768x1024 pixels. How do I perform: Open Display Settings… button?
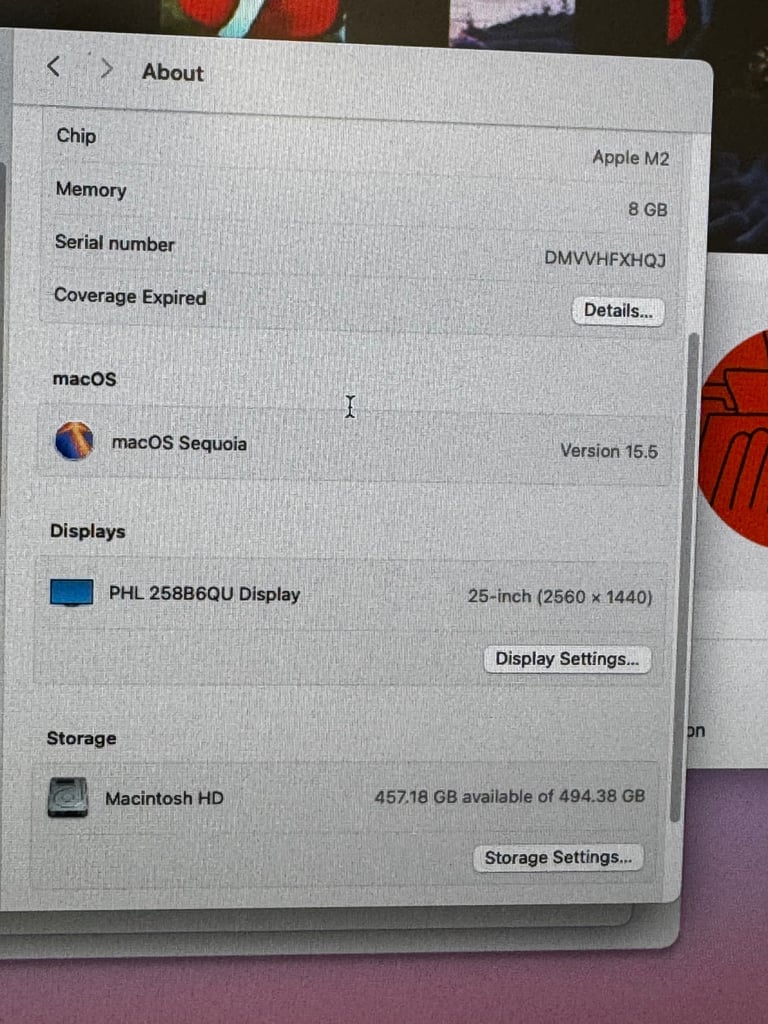coord(567,659)
